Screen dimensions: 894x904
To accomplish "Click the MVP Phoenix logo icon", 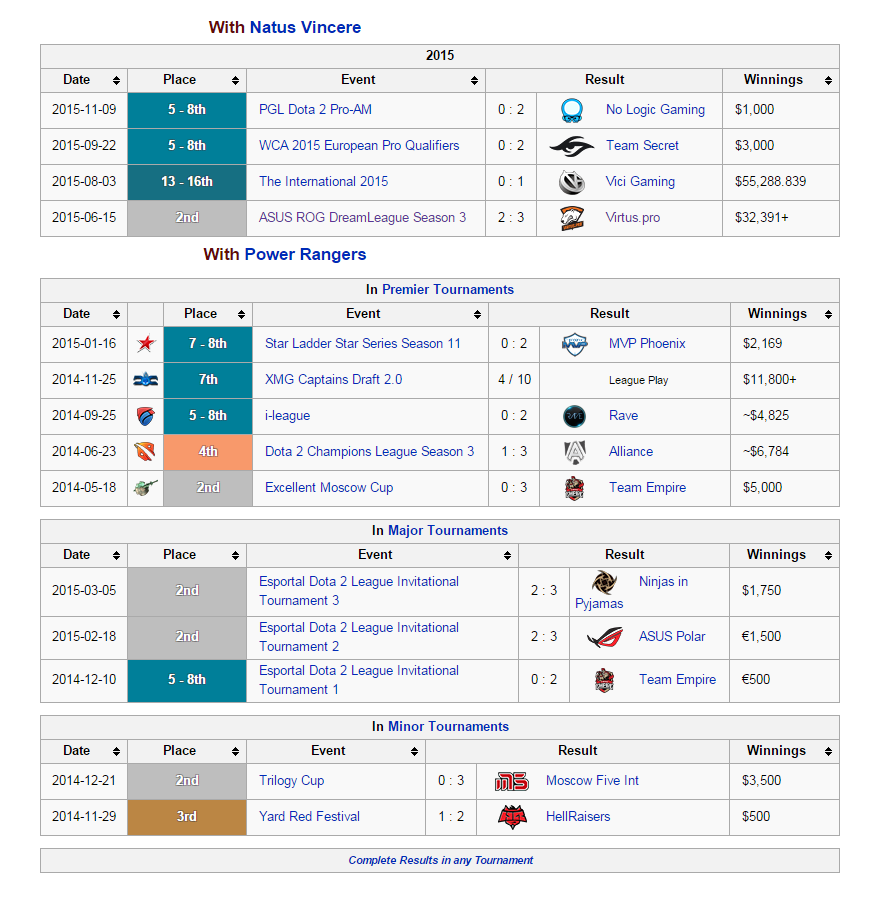I will click(x=575, y=344).
